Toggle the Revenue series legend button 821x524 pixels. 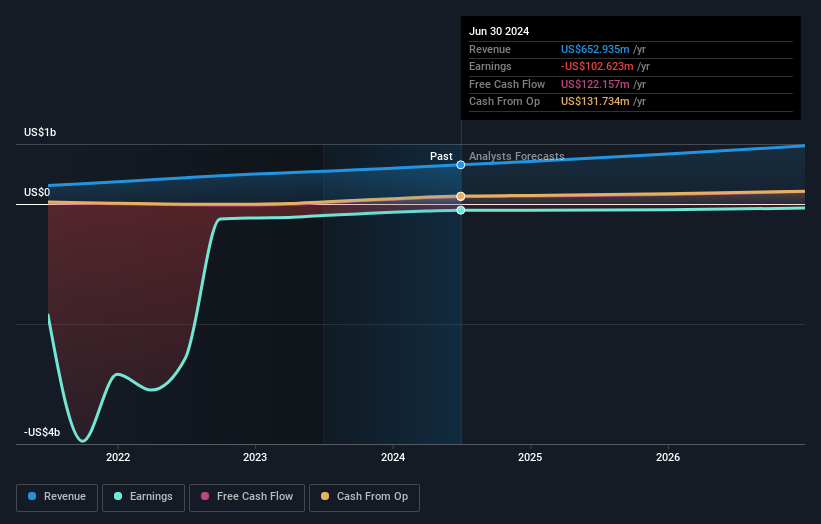point(57,497)
